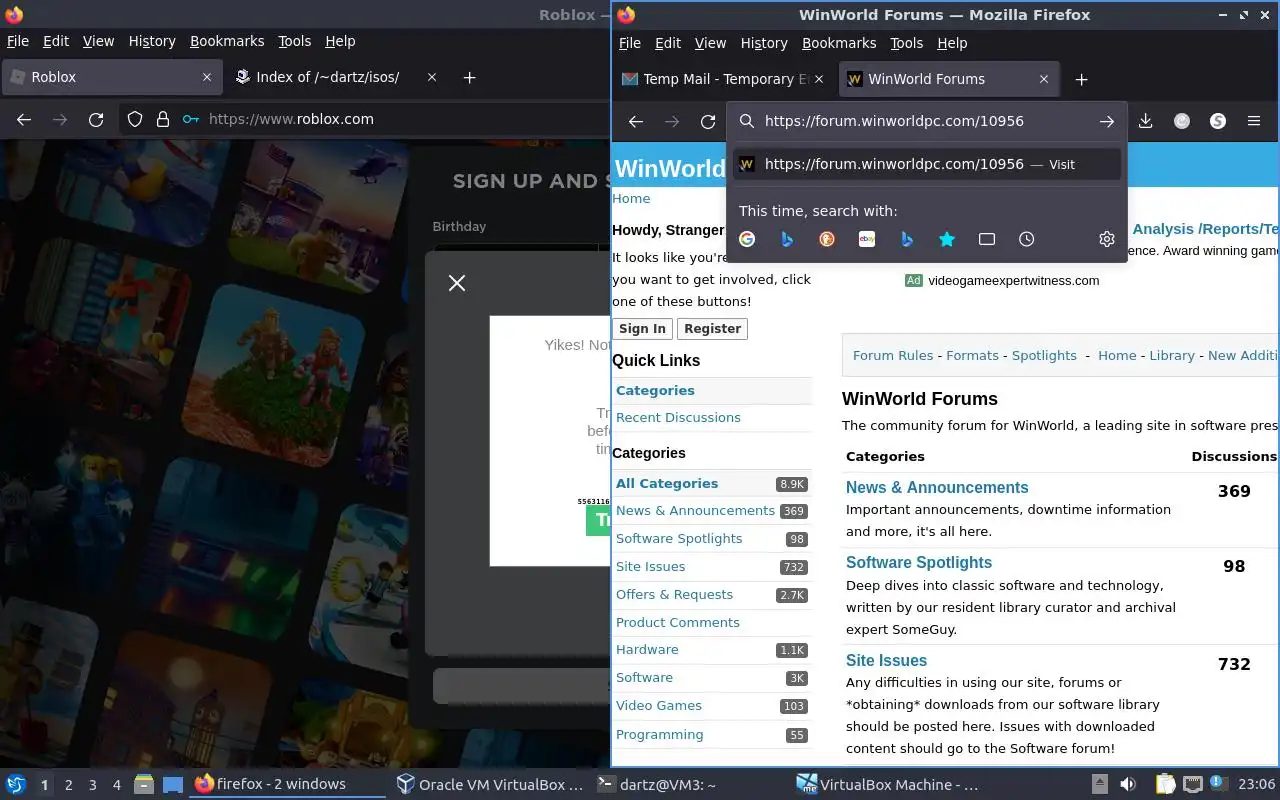The height and width of the screenshot is (800, 1280).
Task: Open the History menu in the WinWorld window
Action: pos(764,43)
